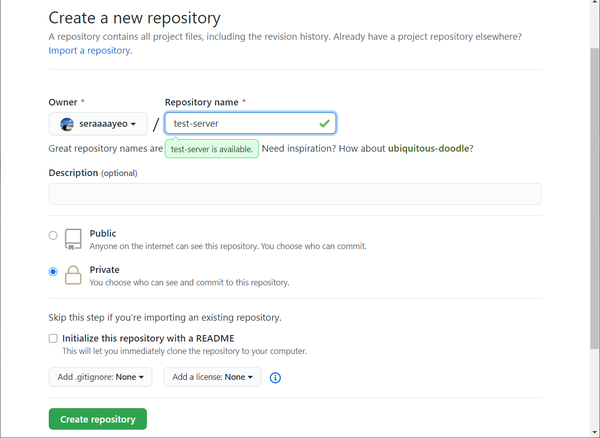
Task: Enable Initialize this repository with a README
Action: (53, 338)
